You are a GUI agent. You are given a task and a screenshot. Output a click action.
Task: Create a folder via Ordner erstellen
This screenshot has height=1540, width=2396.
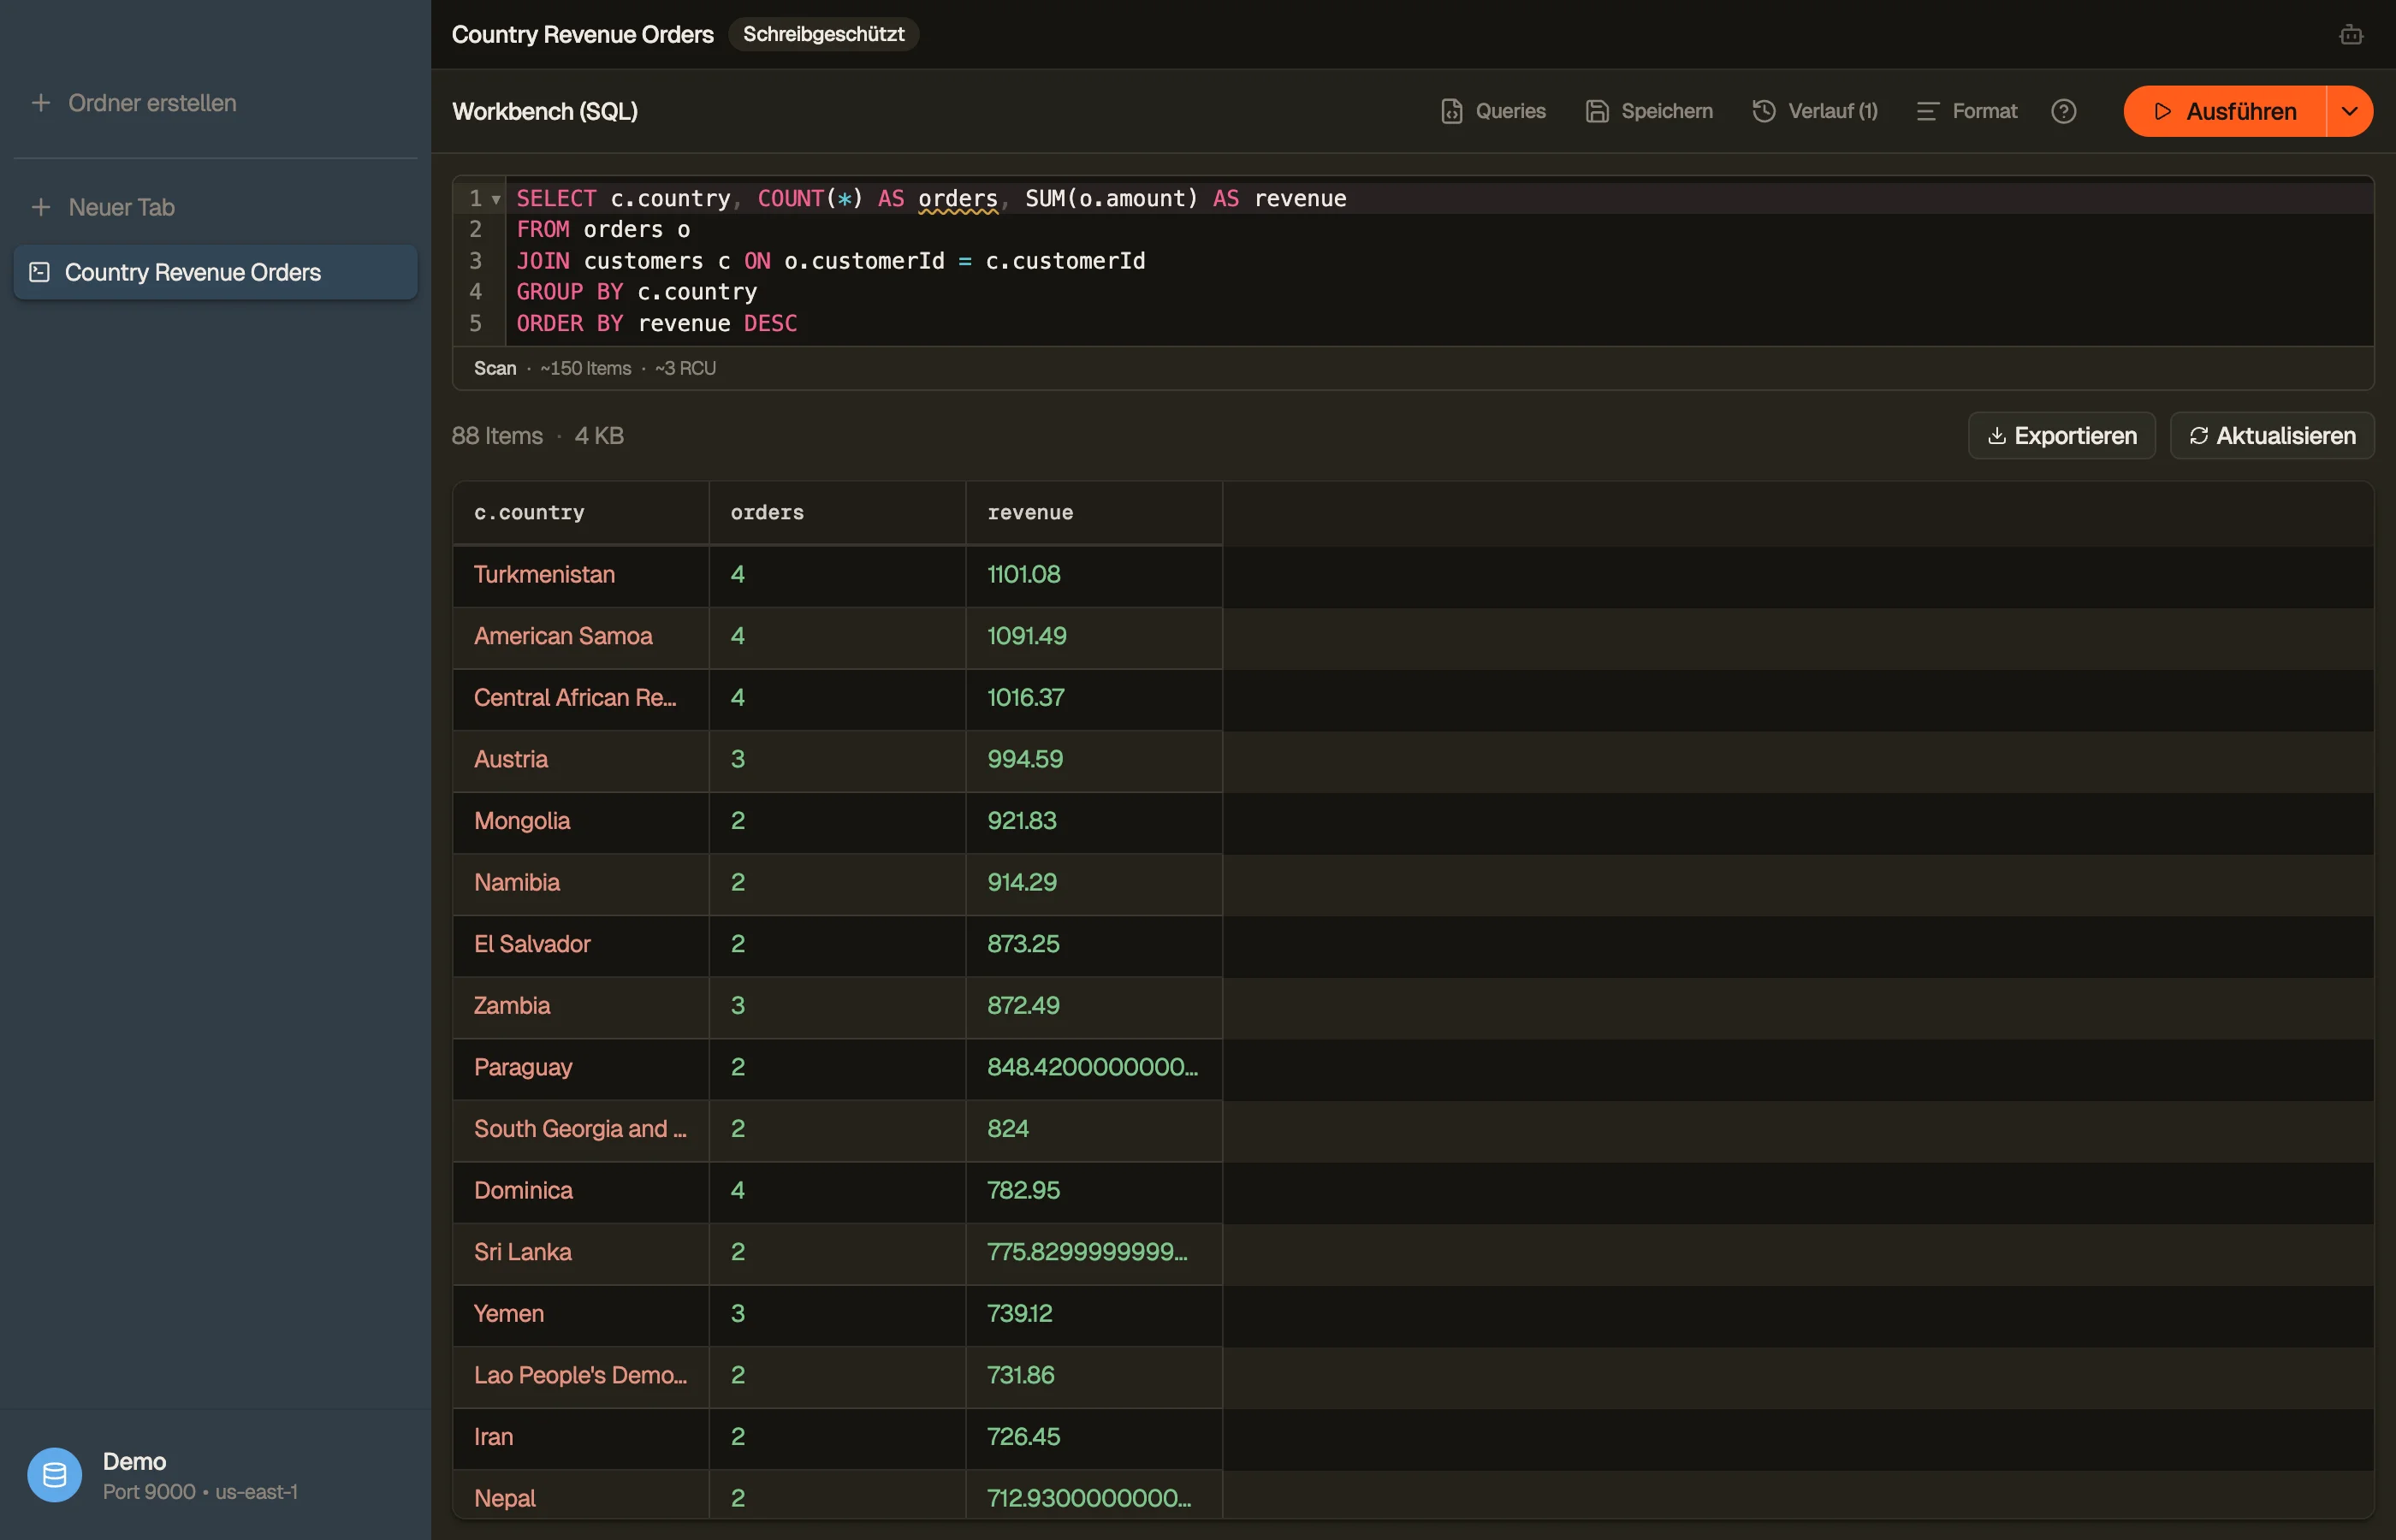[x=134, y=103]
